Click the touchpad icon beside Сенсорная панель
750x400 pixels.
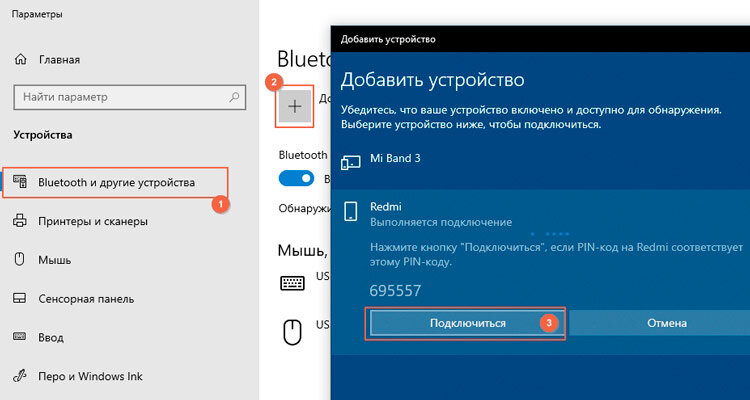coord(20,299)
